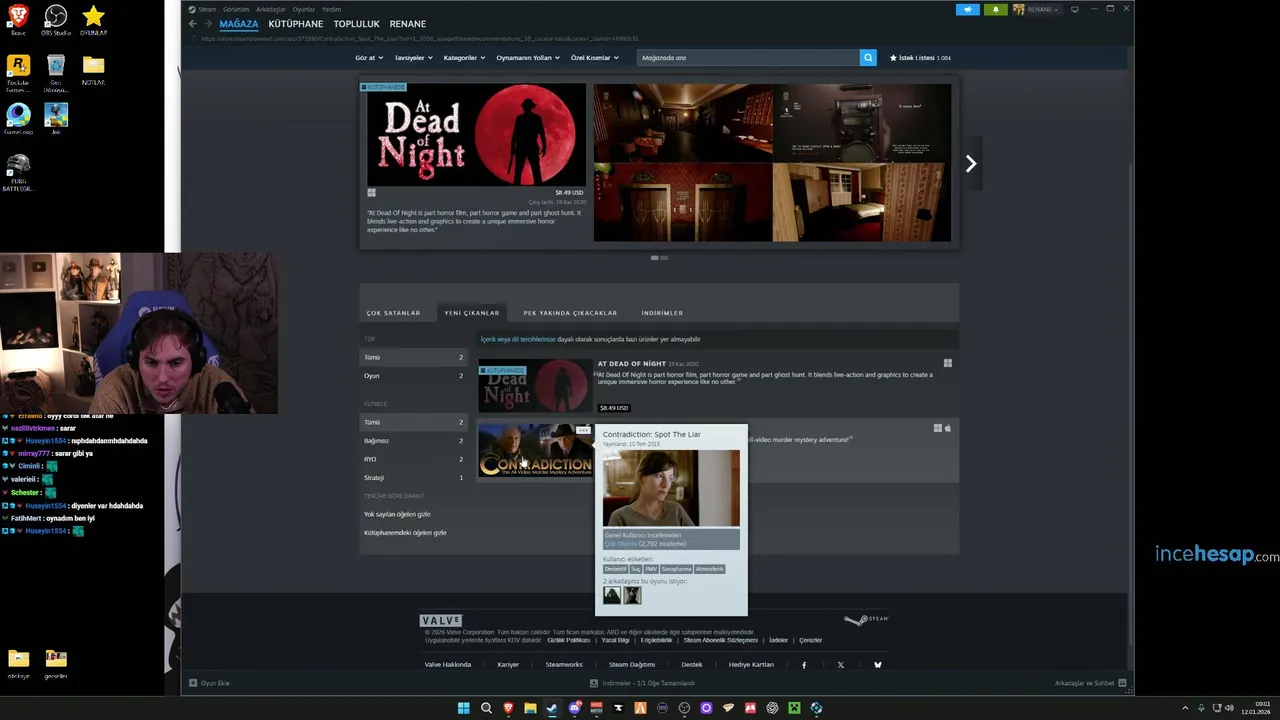Open the large At Dead of Night featured capsule

pos(476,134)
